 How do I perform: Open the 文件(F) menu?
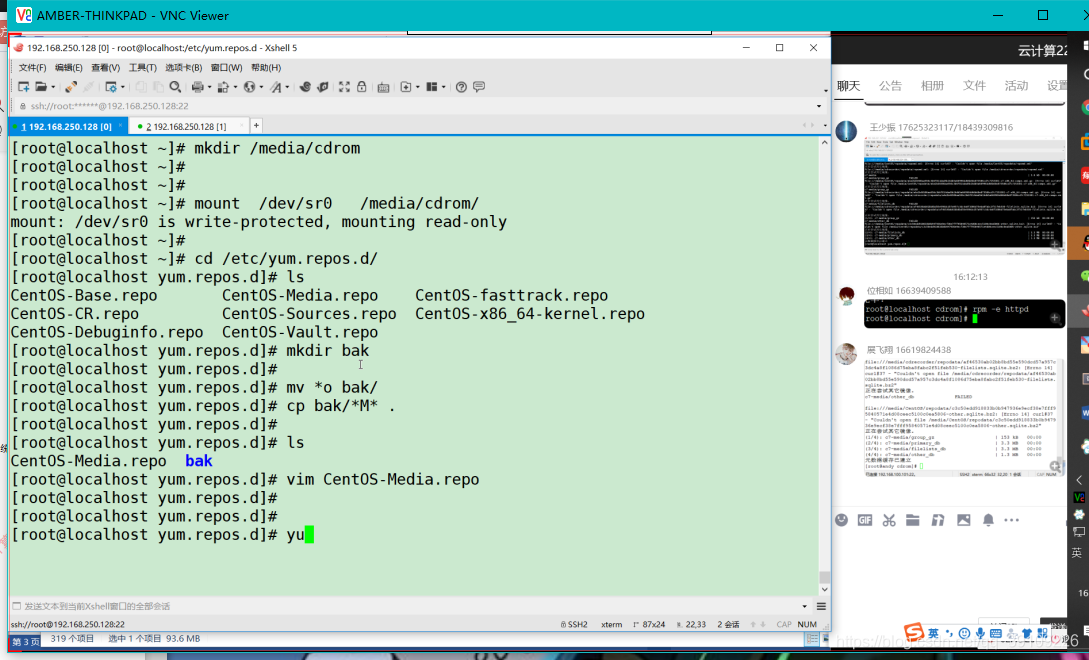(x=32, y=67)
